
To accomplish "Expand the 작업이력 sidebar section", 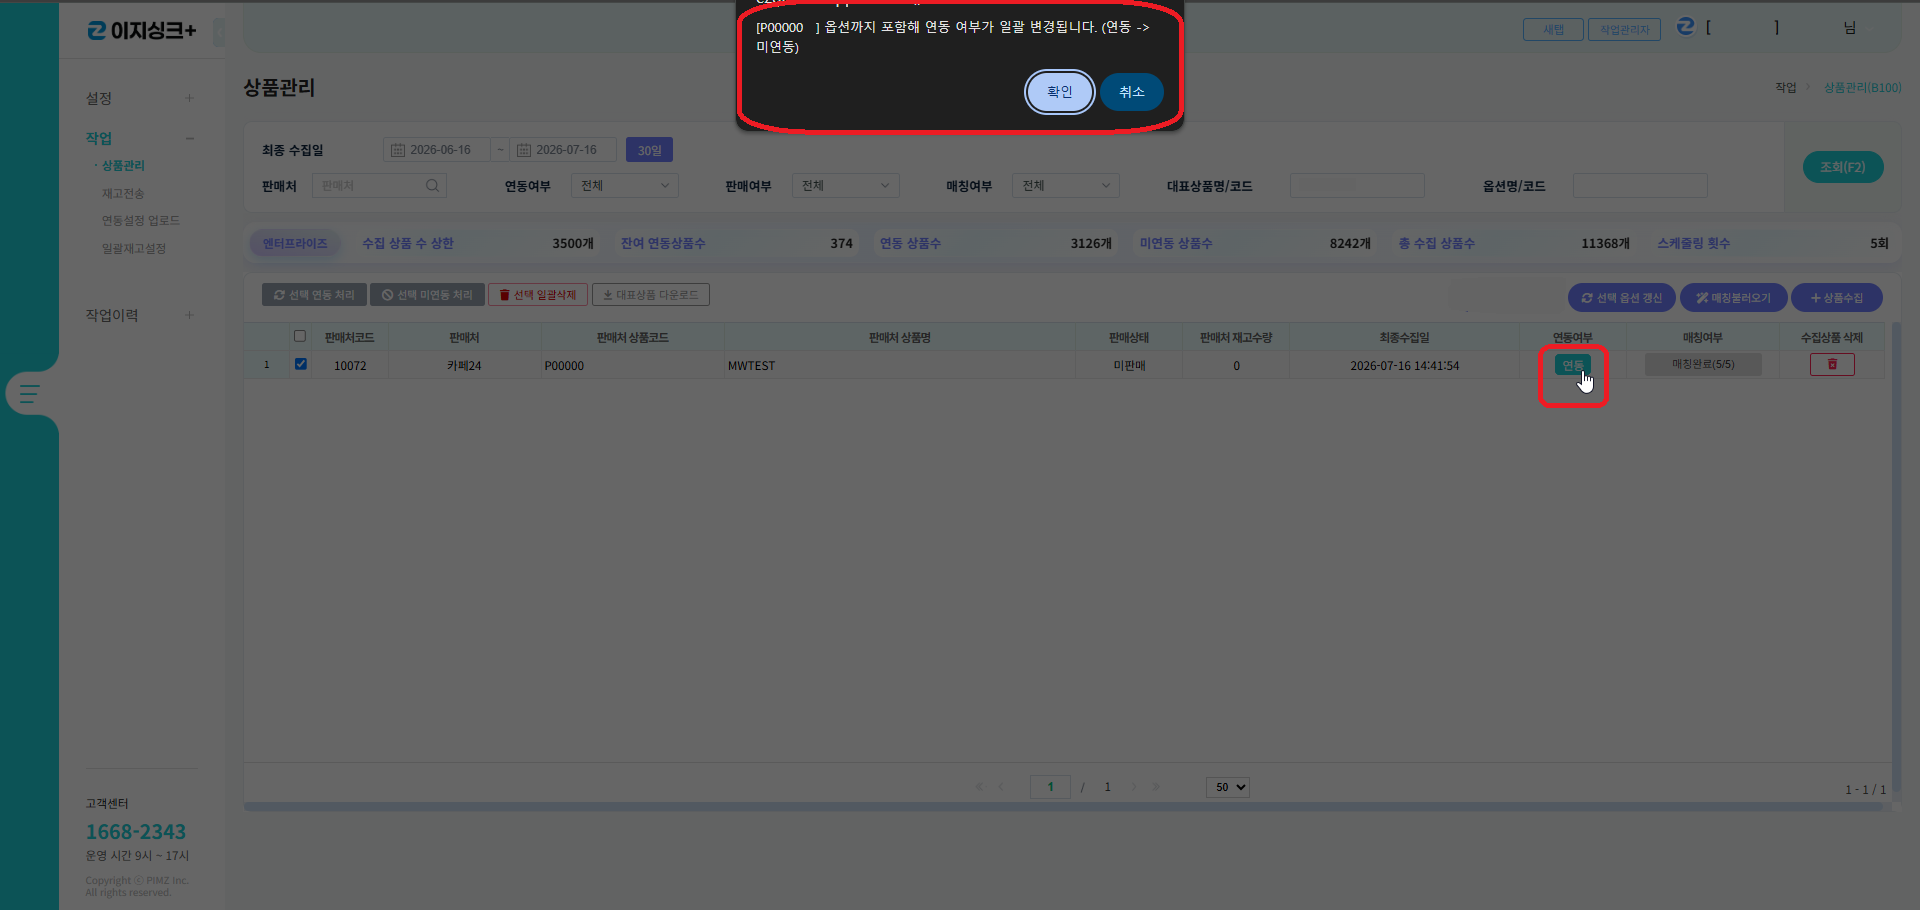I will pos(189,315).
